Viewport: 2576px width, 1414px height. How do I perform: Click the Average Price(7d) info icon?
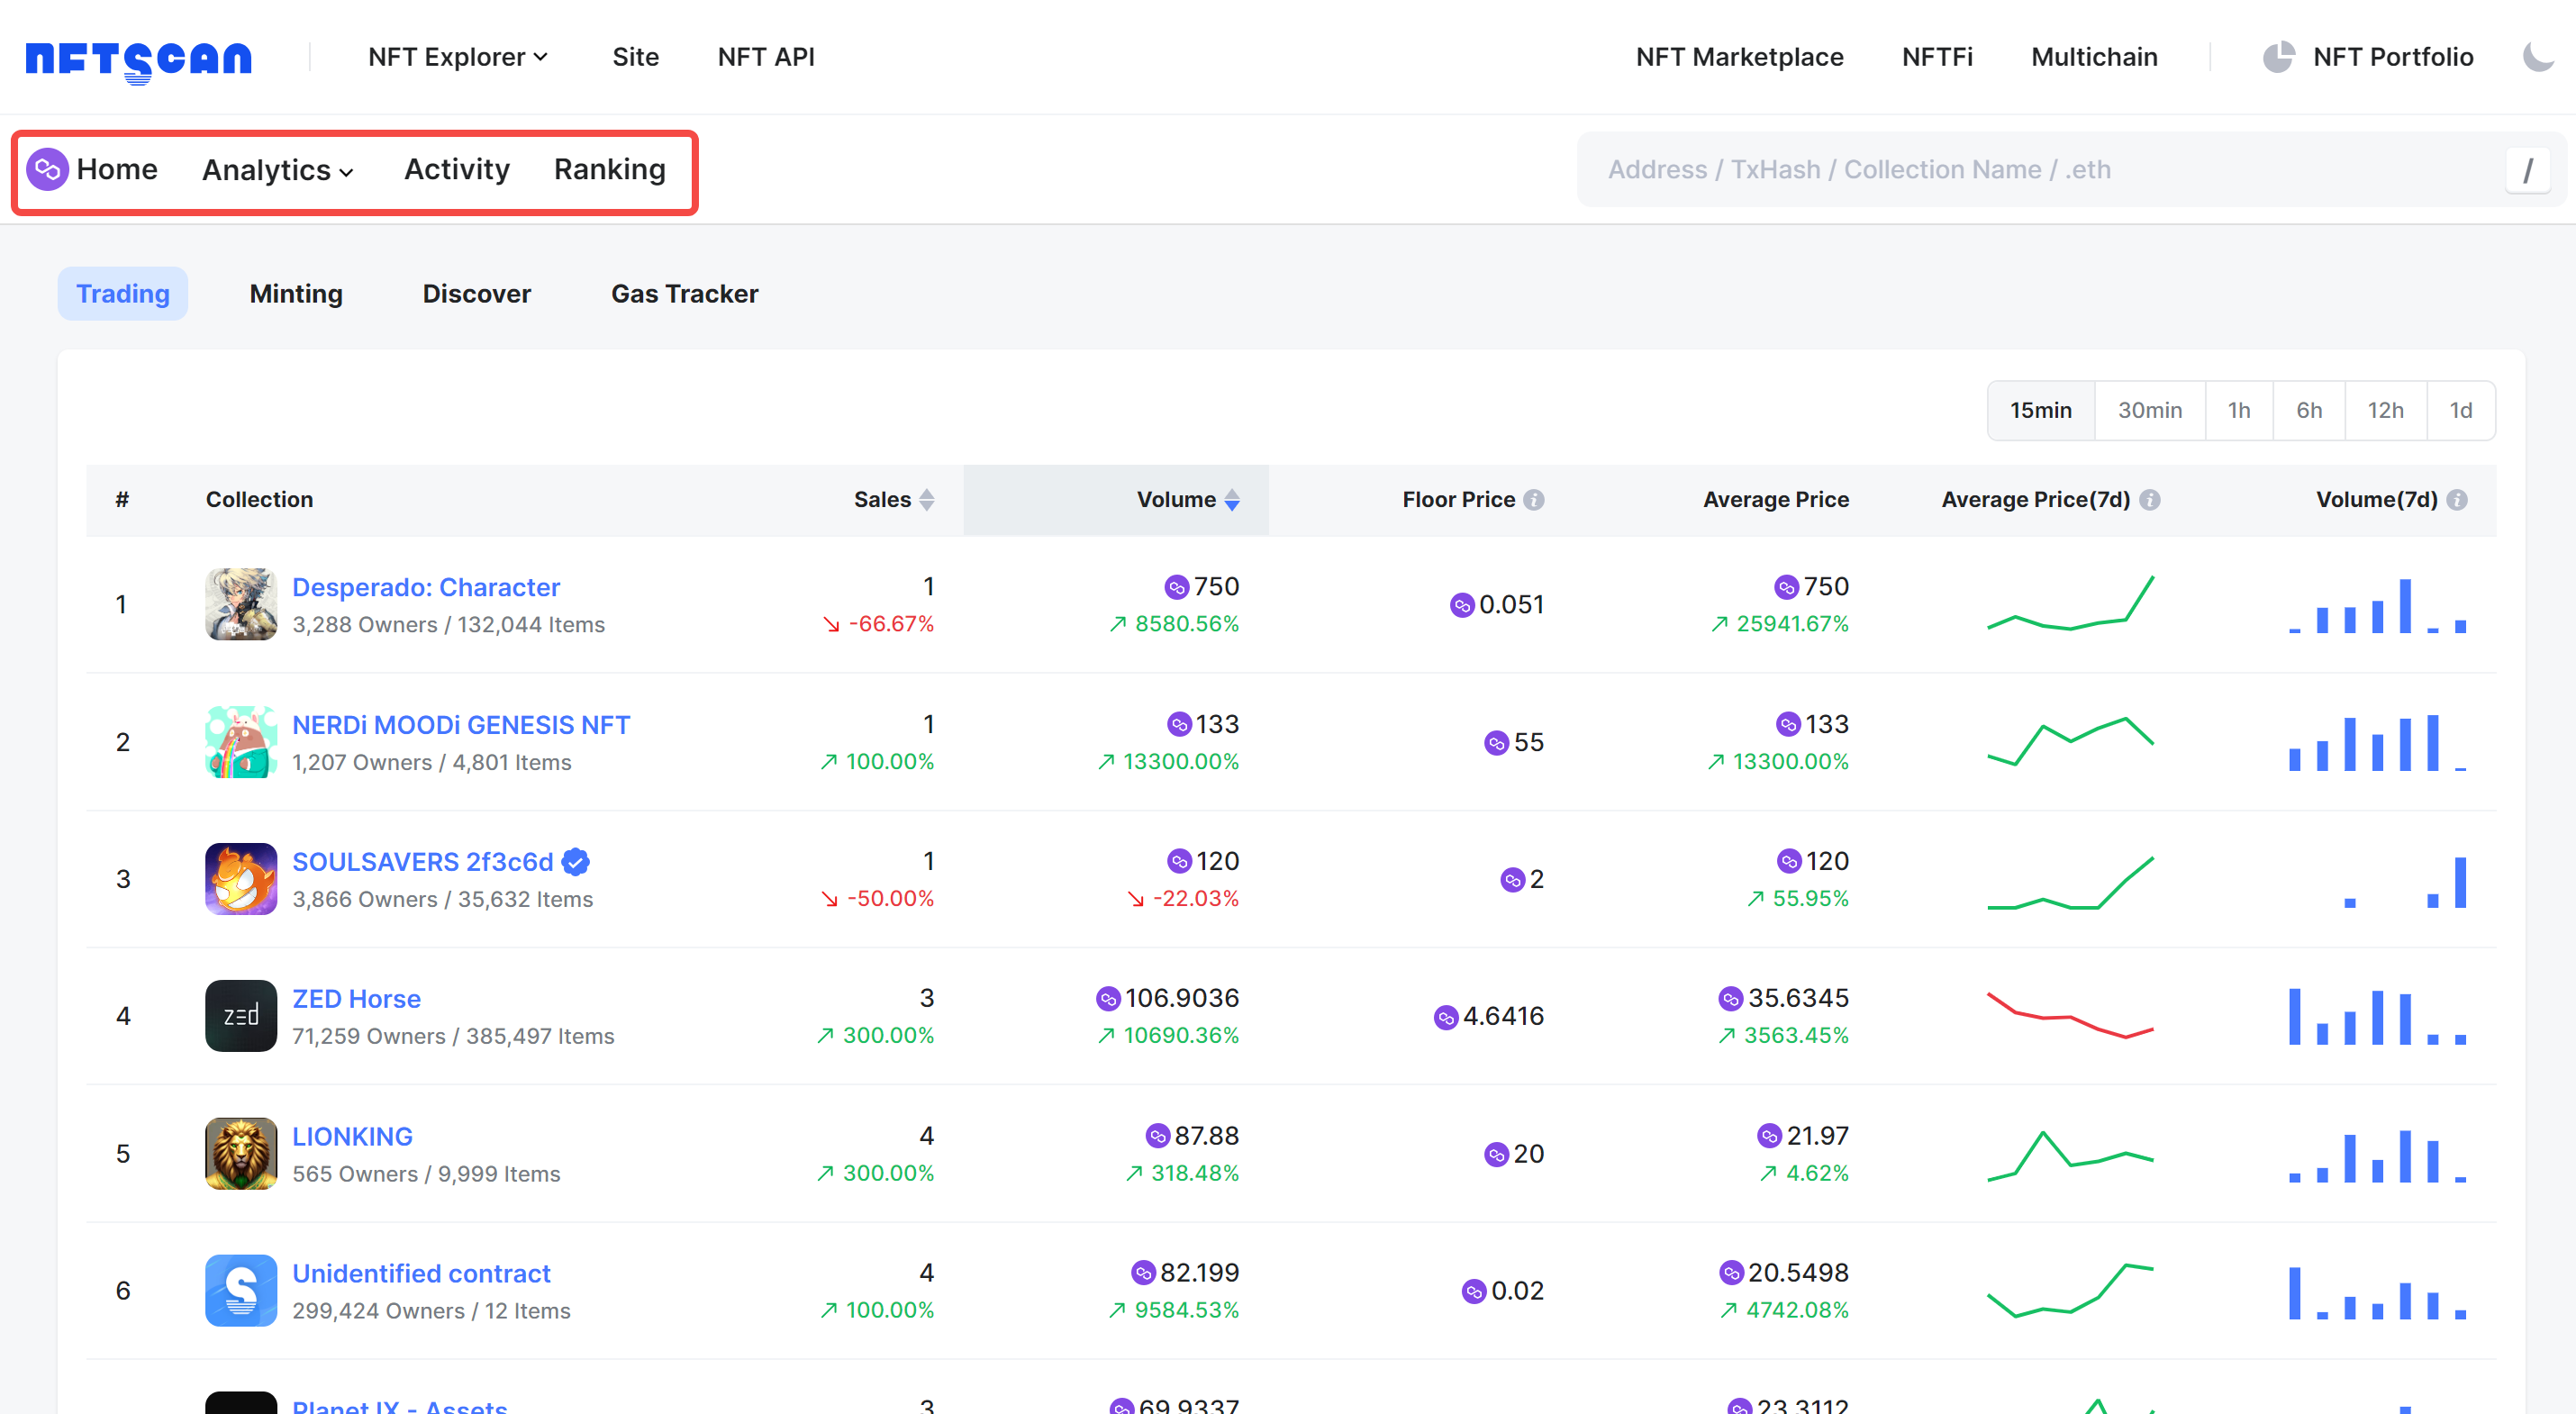2149,500
